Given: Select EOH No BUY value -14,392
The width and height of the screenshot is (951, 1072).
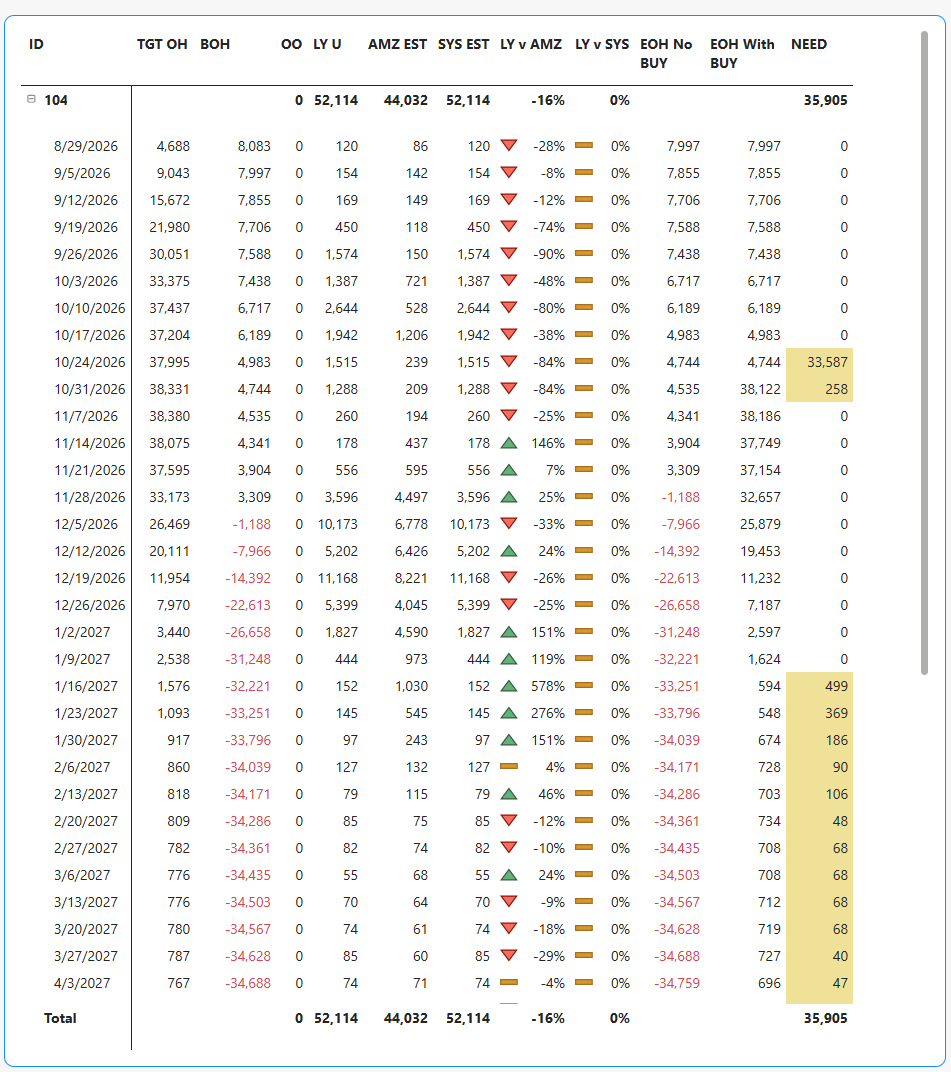Looking at the screenshot, I should coord(677,551).
